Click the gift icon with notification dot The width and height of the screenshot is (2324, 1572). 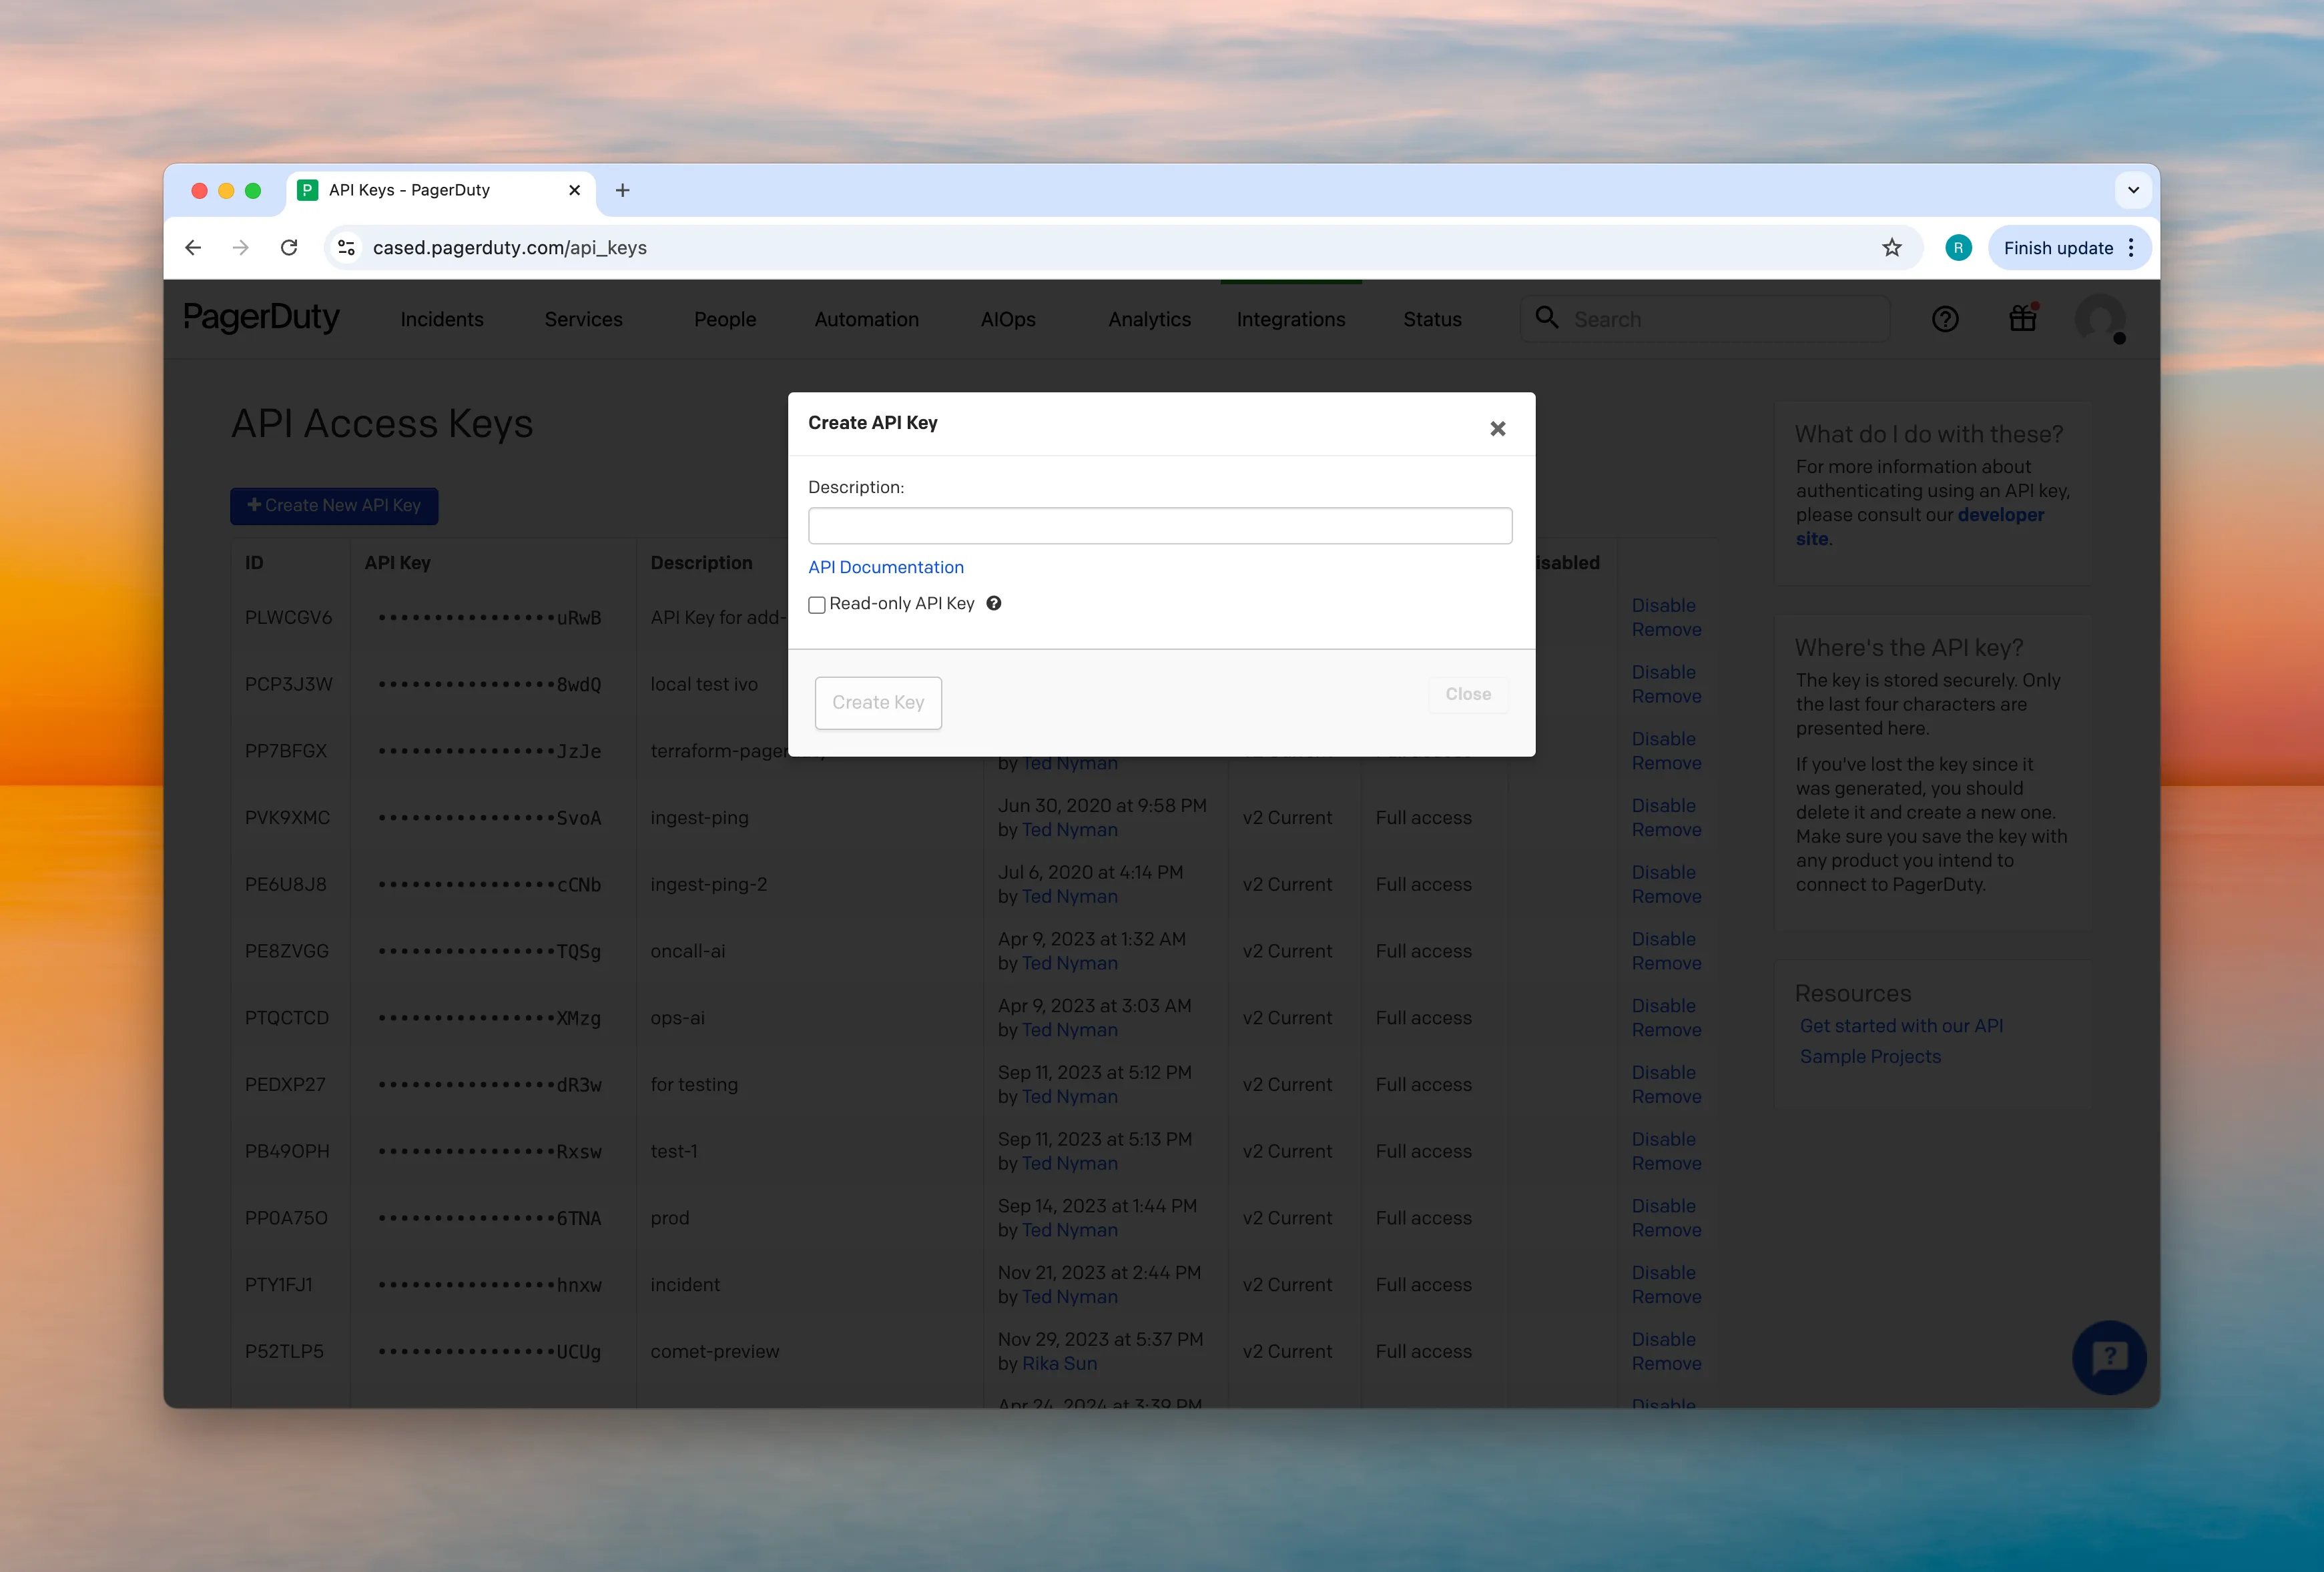pyautogui.click(x=2023, y=318)
